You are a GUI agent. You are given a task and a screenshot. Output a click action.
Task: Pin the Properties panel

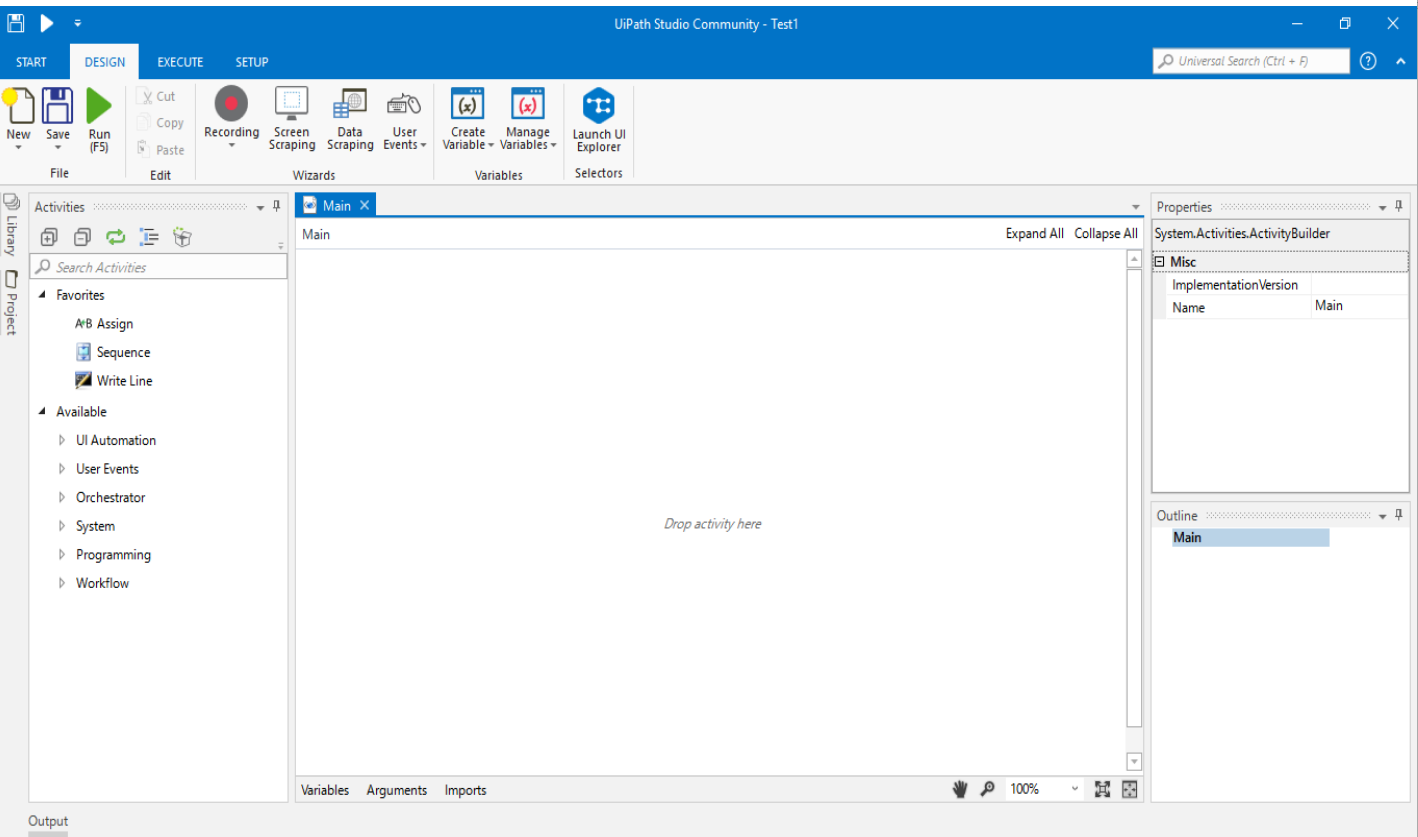(x=1398, y=206)
